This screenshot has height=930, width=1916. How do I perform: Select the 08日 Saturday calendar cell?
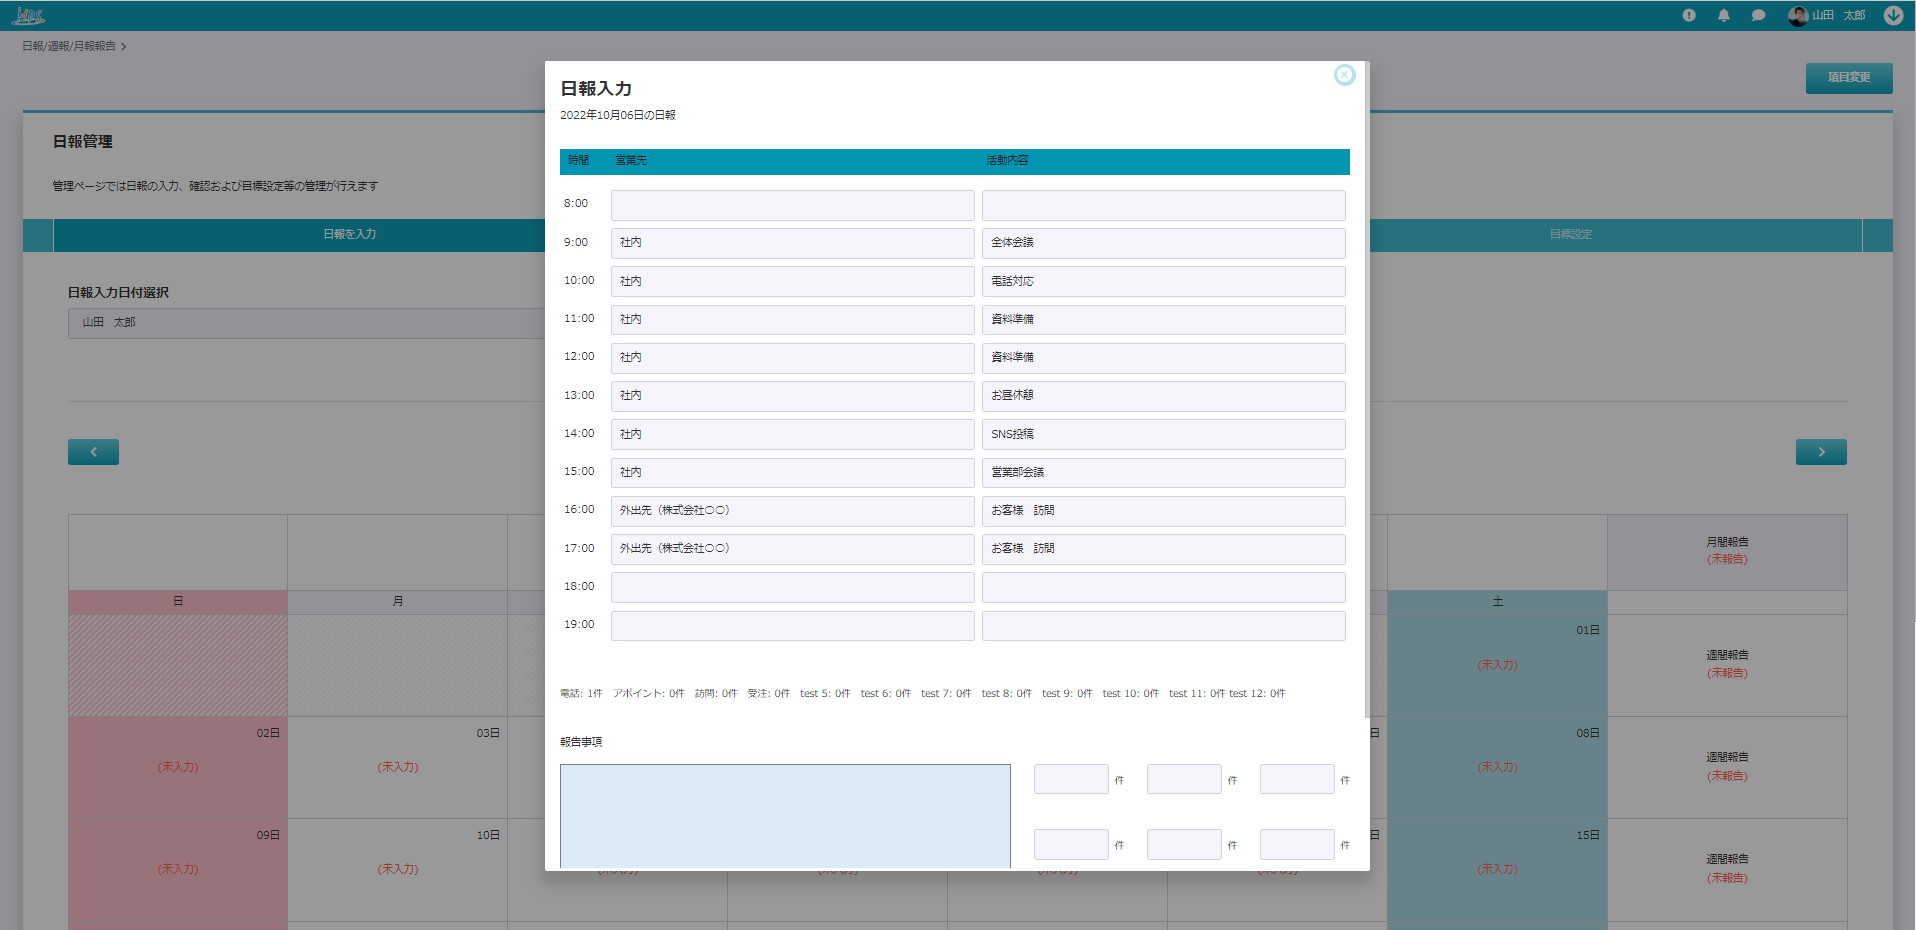[1497, 767]
